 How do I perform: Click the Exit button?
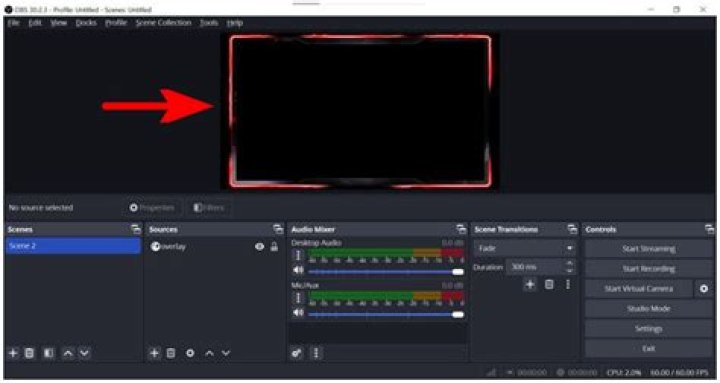click(x=649, y=349)
